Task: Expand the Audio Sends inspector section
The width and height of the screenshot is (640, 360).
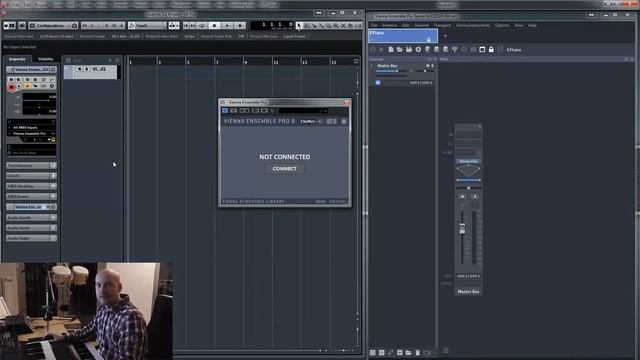Action: tap(31, 228)
